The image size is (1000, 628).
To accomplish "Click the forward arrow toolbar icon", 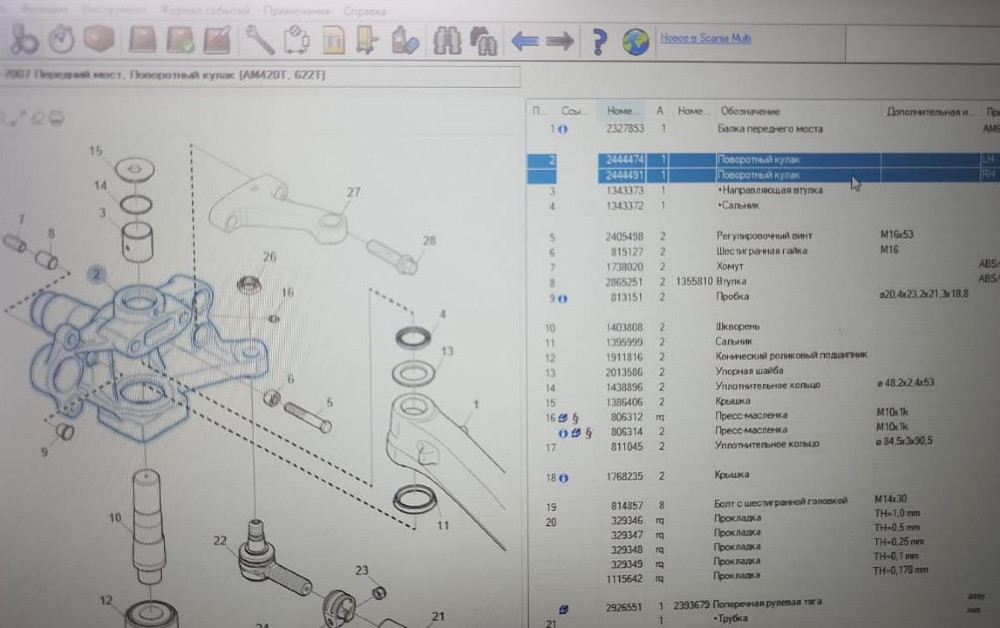I will (559, 41).
